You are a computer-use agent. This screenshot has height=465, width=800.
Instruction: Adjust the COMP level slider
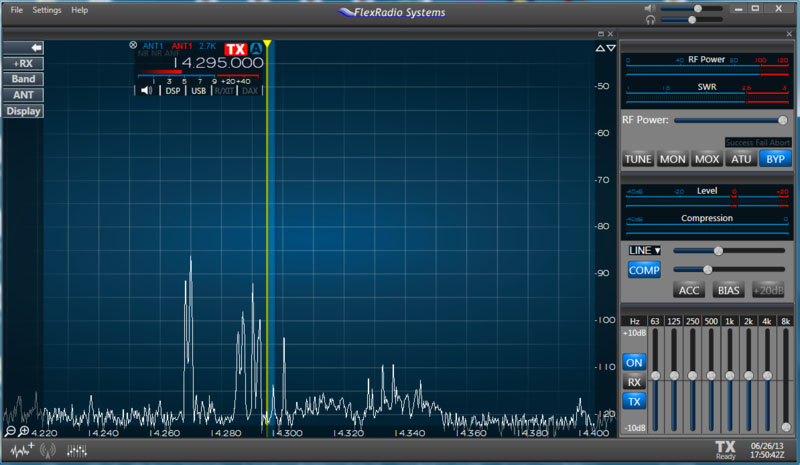point(708,270)
